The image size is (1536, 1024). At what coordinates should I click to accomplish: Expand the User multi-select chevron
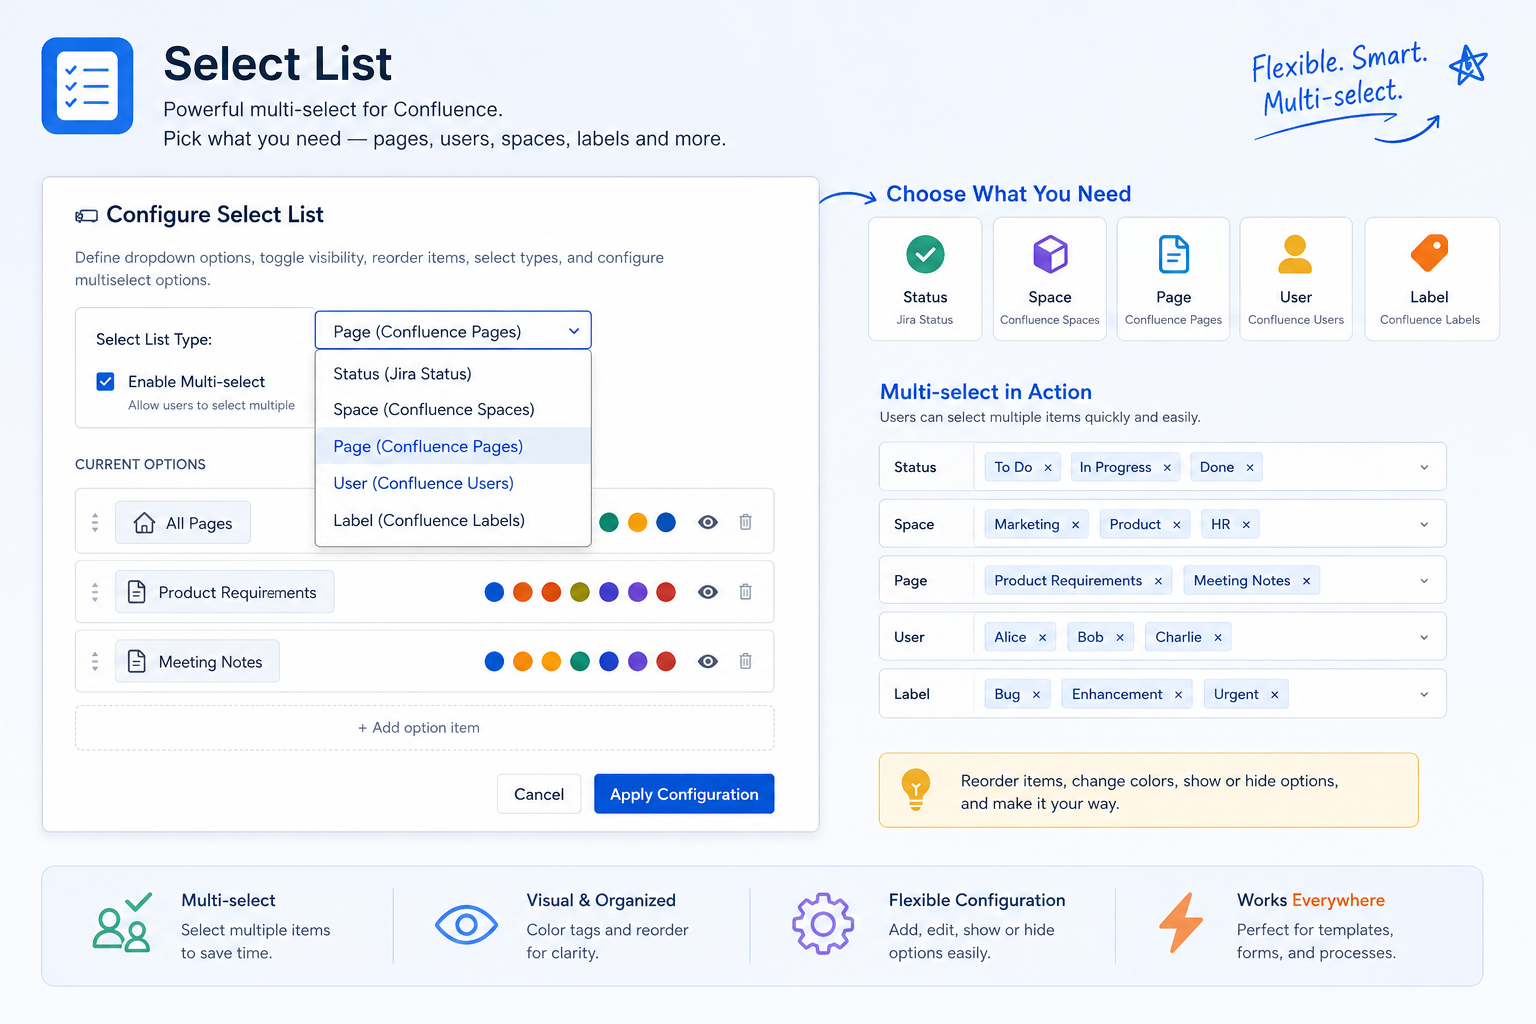point(1424,638)
